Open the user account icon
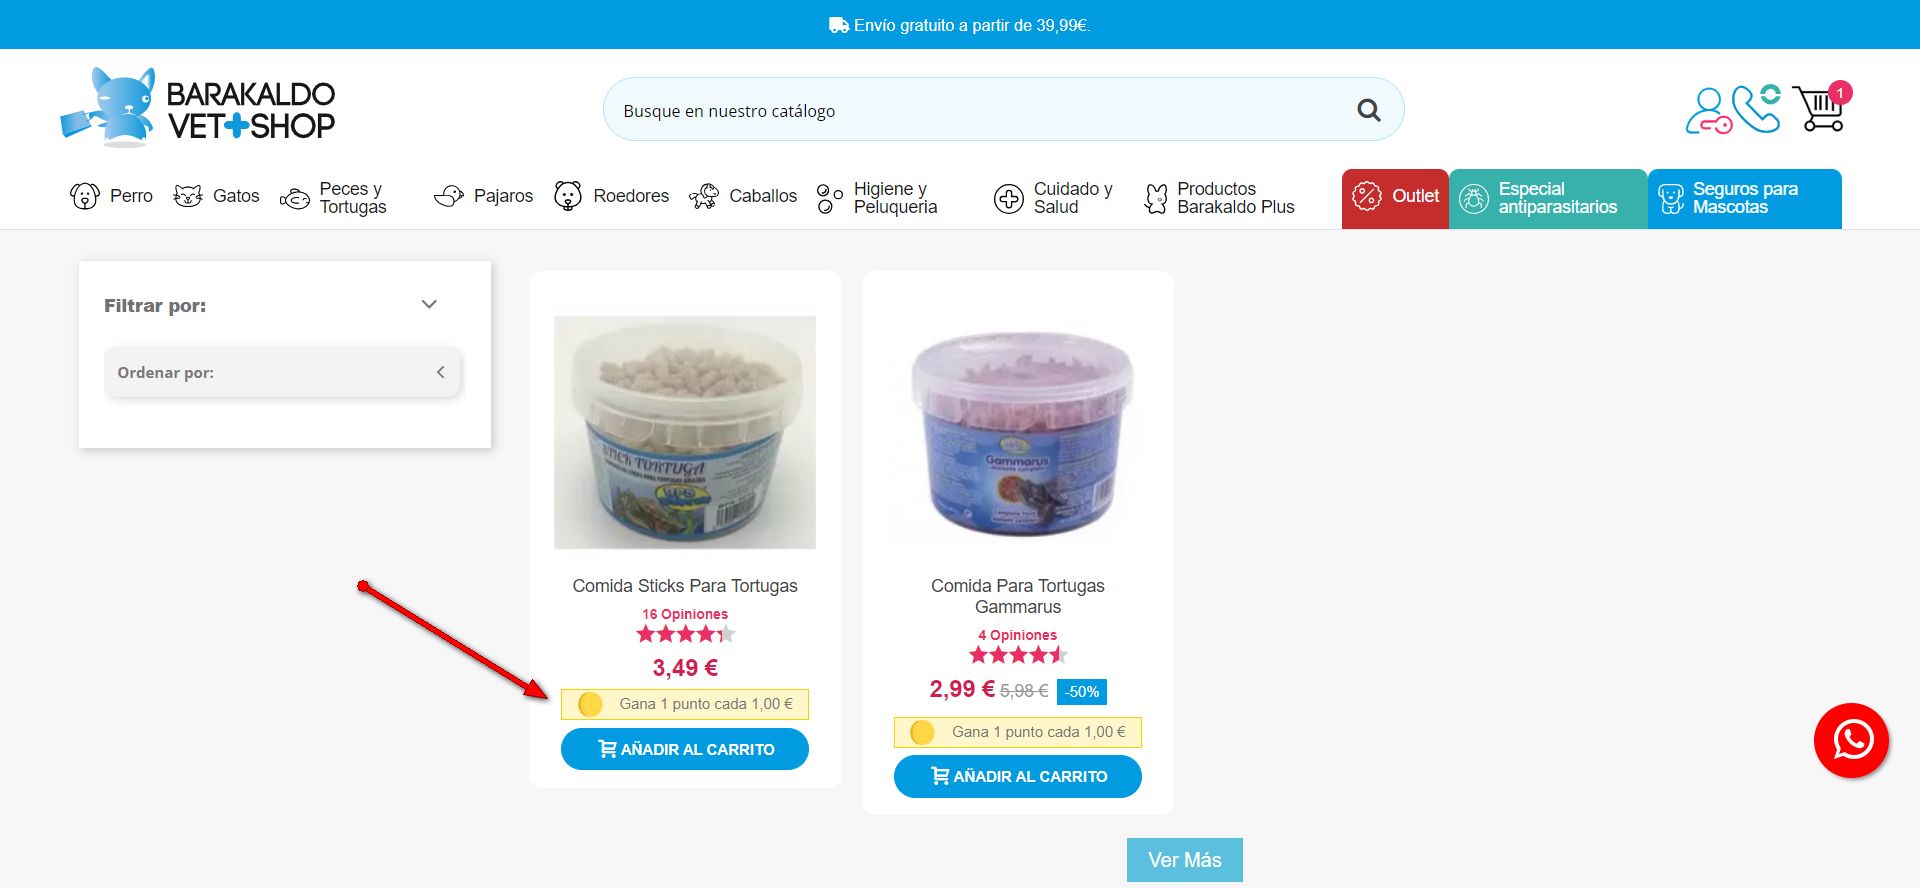The image size is (1920, 888). tap(1708, 110)
